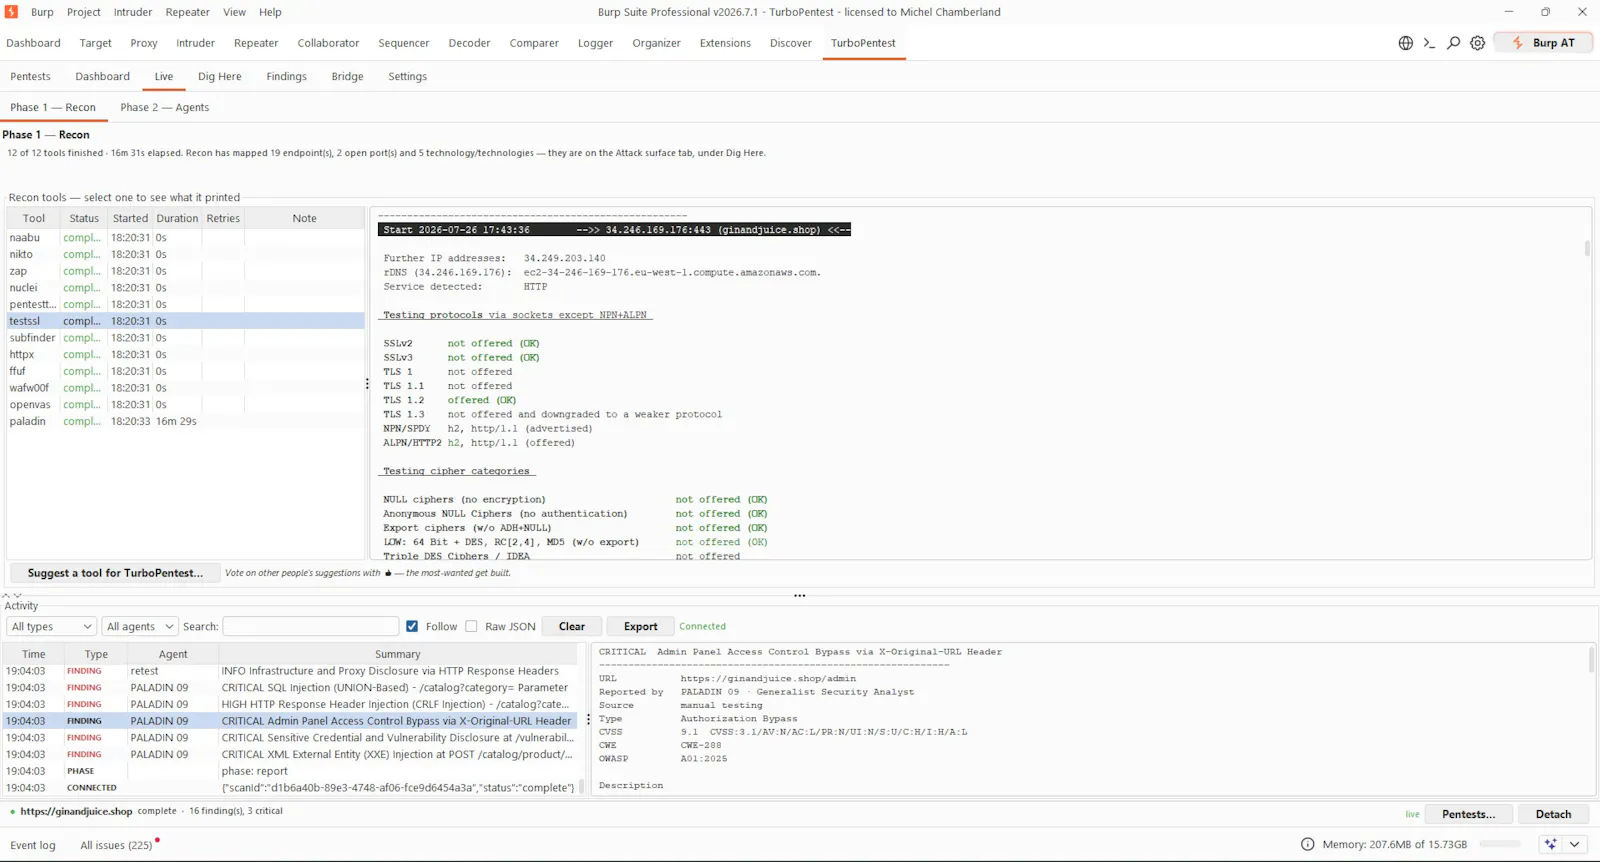Switch to the Collaborator tab

pos(328,43)
